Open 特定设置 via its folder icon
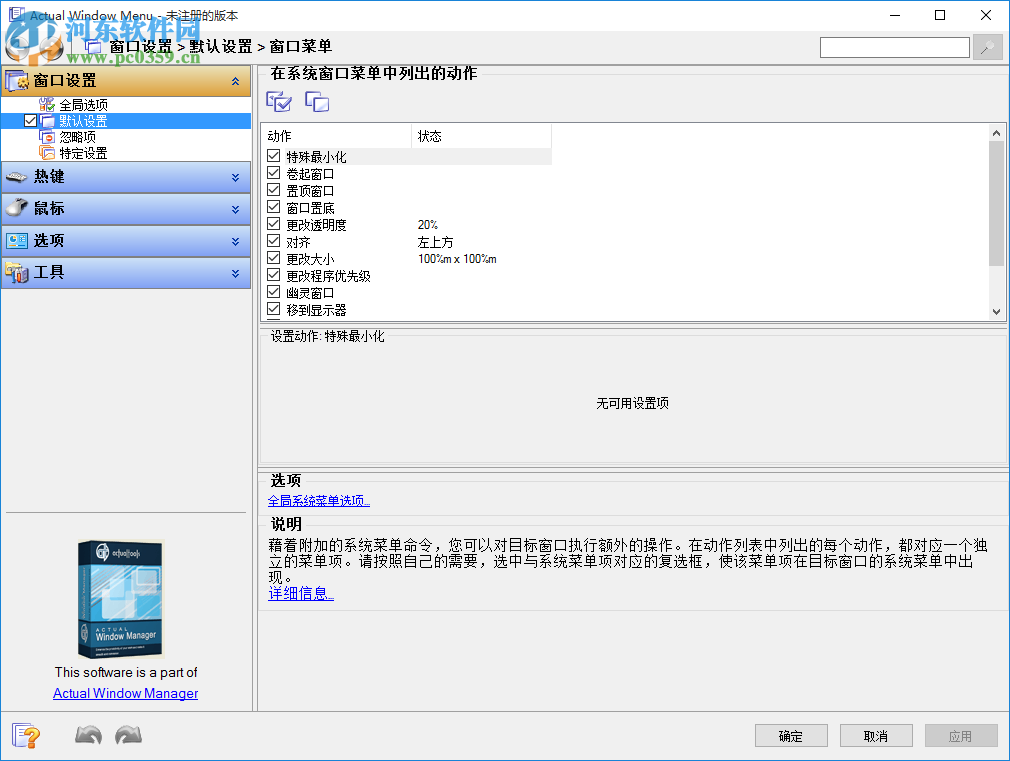This screenshot has width=1010, height=761. [x=46, y=152]
